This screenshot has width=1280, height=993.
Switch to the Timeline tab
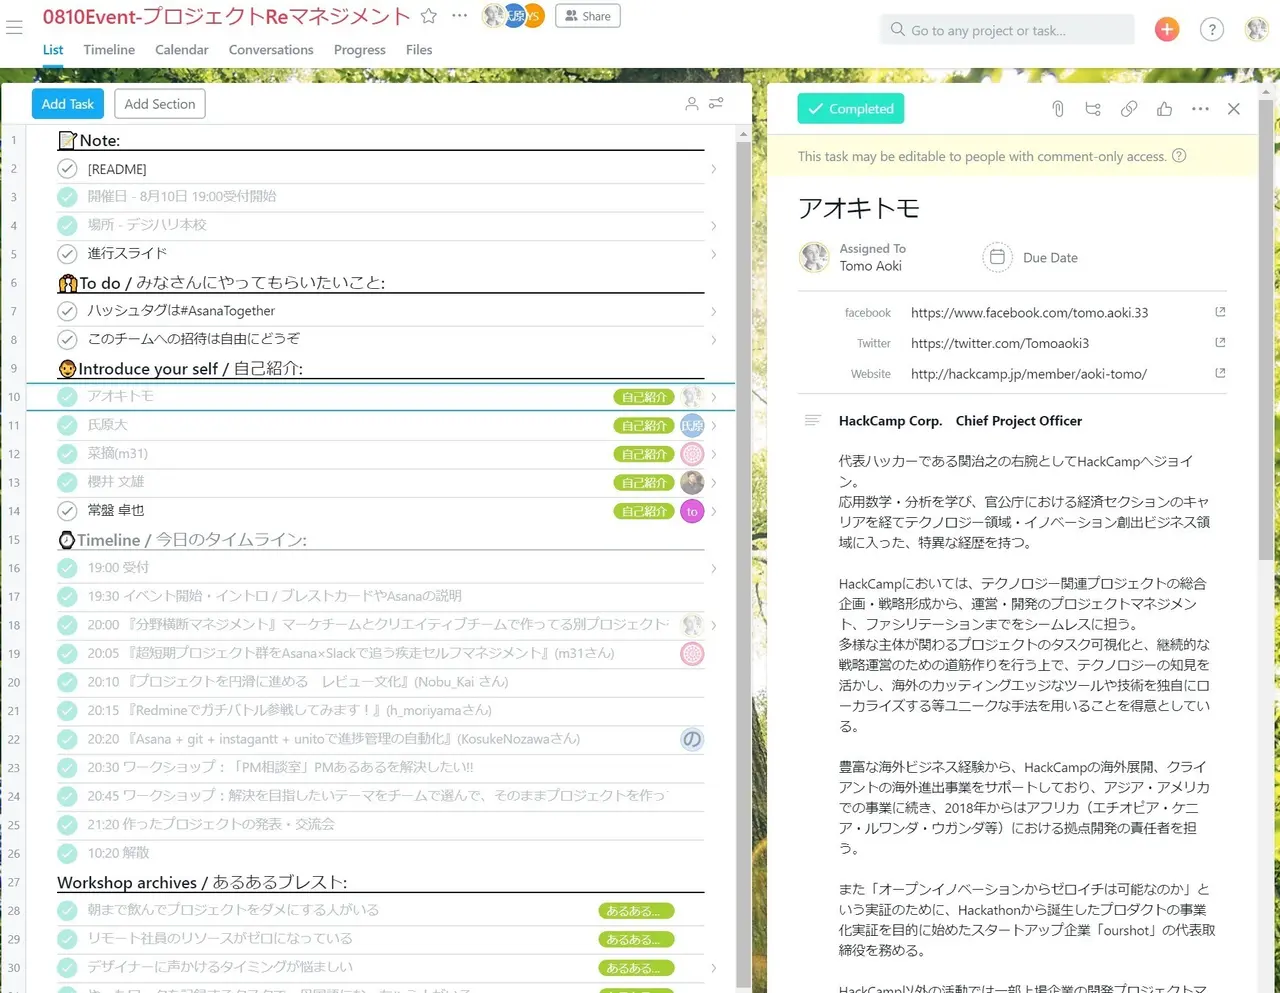tap(109, 50)
